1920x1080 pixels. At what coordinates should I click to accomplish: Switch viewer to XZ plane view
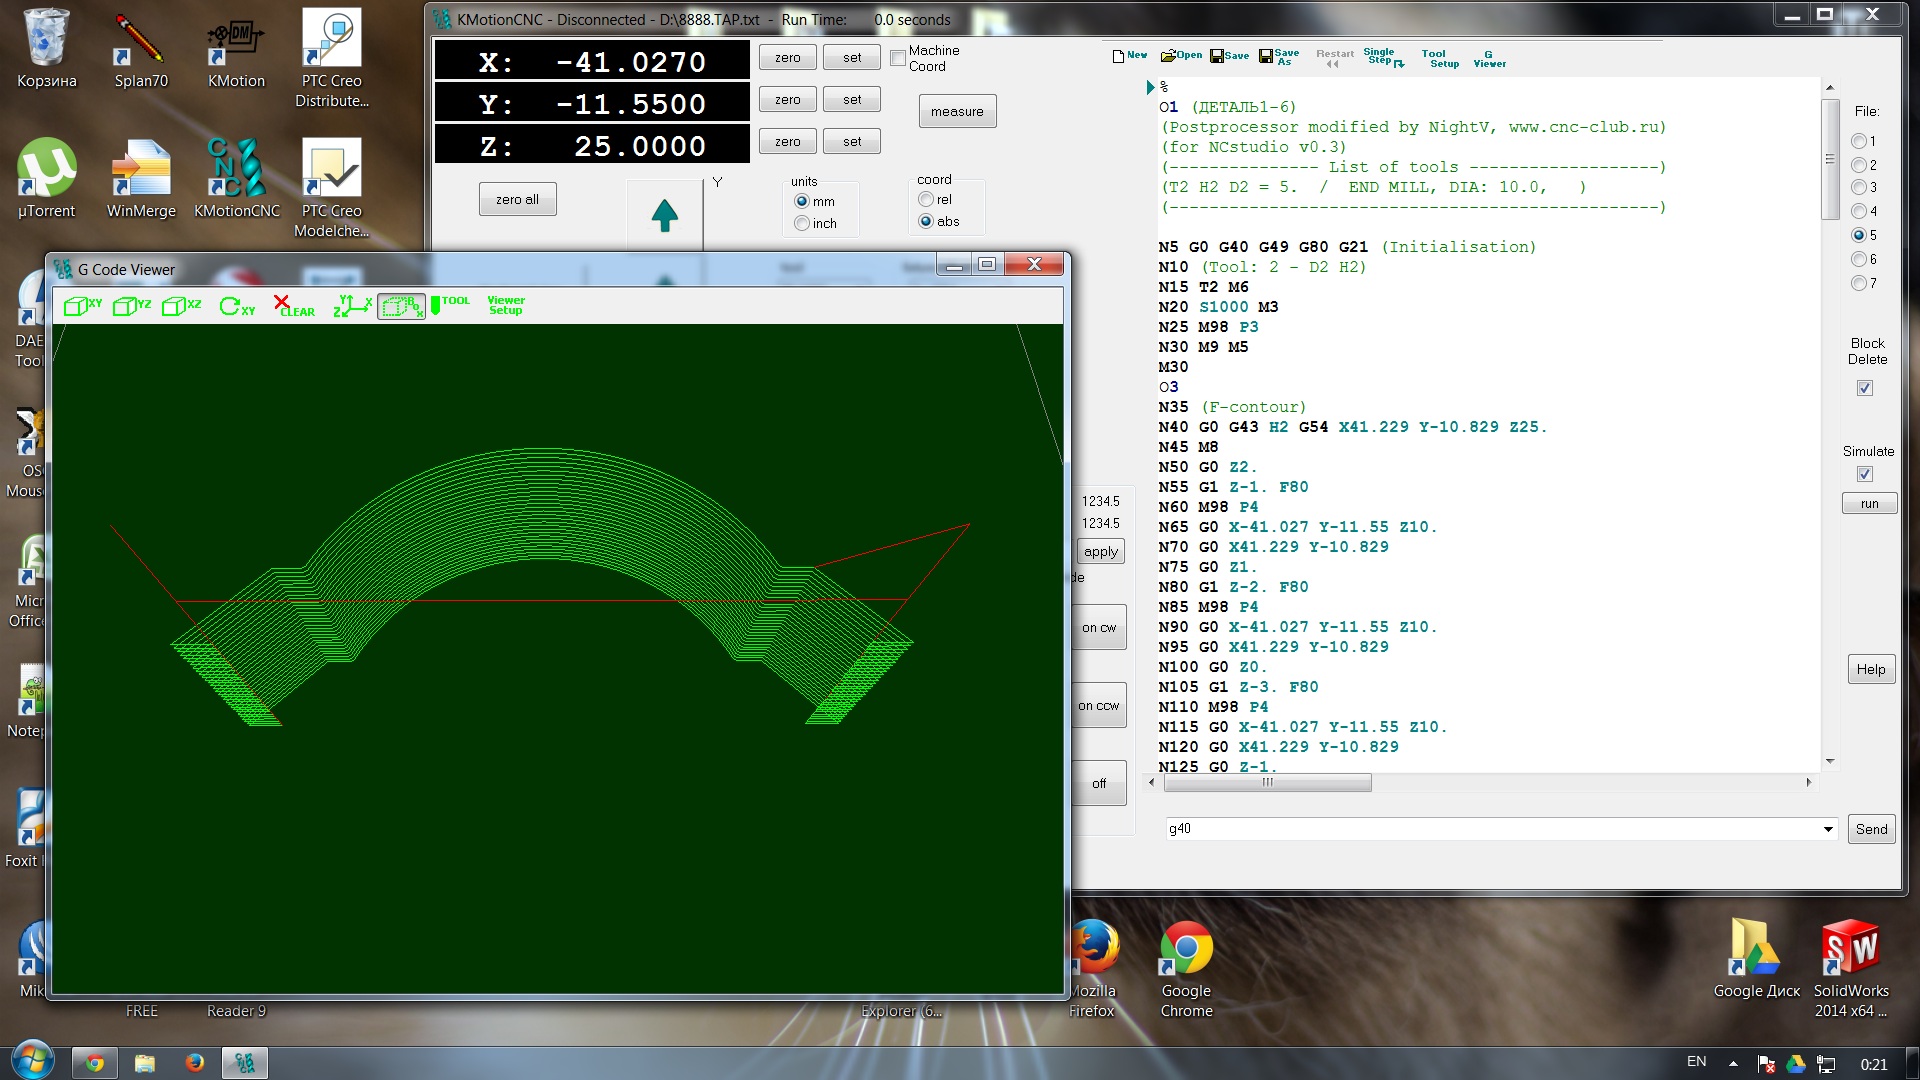(x=181, y=305)
